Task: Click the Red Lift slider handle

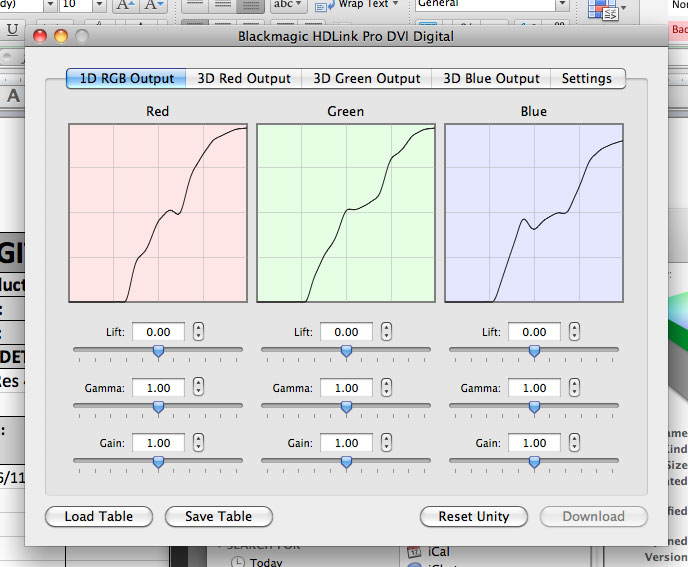Action: tap(158, 351)
